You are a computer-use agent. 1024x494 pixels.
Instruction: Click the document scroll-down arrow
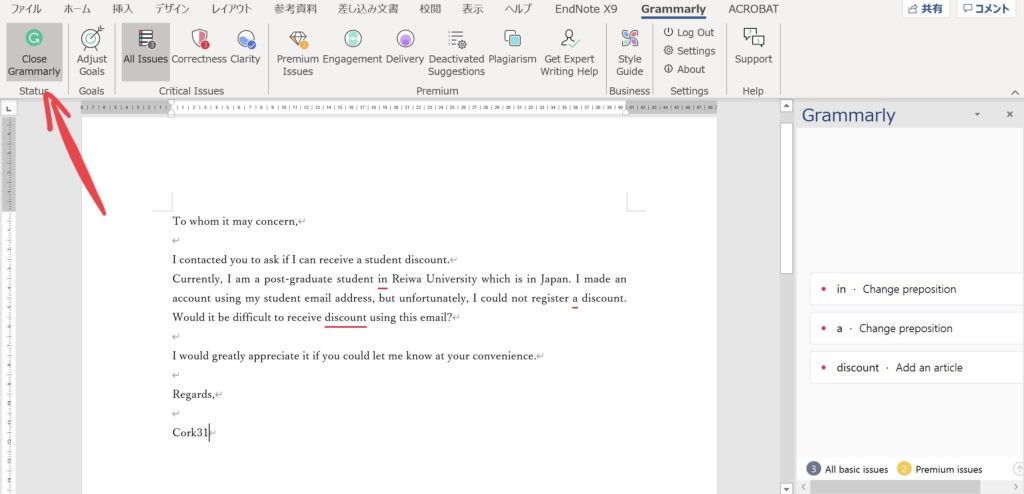click(787, 488)
